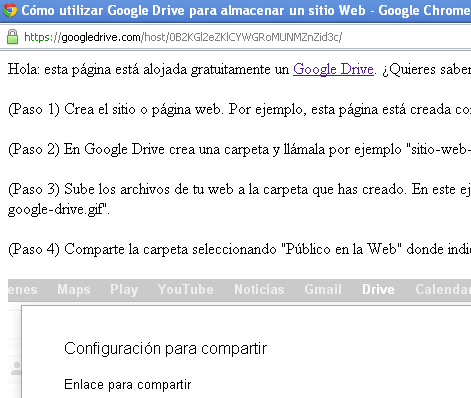This screenshot has height=398, width=471.
Task: Click the "Enlace para compartir" label
Action: [128, 385]
